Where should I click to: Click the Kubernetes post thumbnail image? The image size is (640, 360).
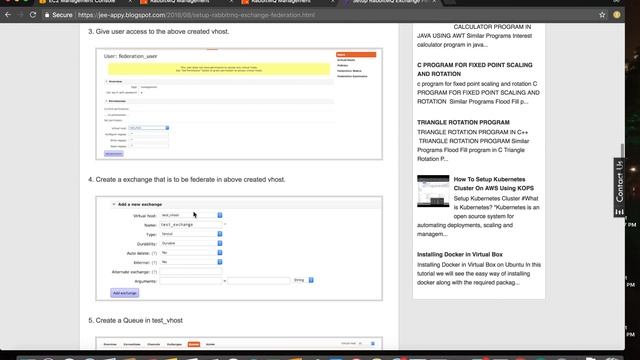pyautogui.click(x=433, y=191)
